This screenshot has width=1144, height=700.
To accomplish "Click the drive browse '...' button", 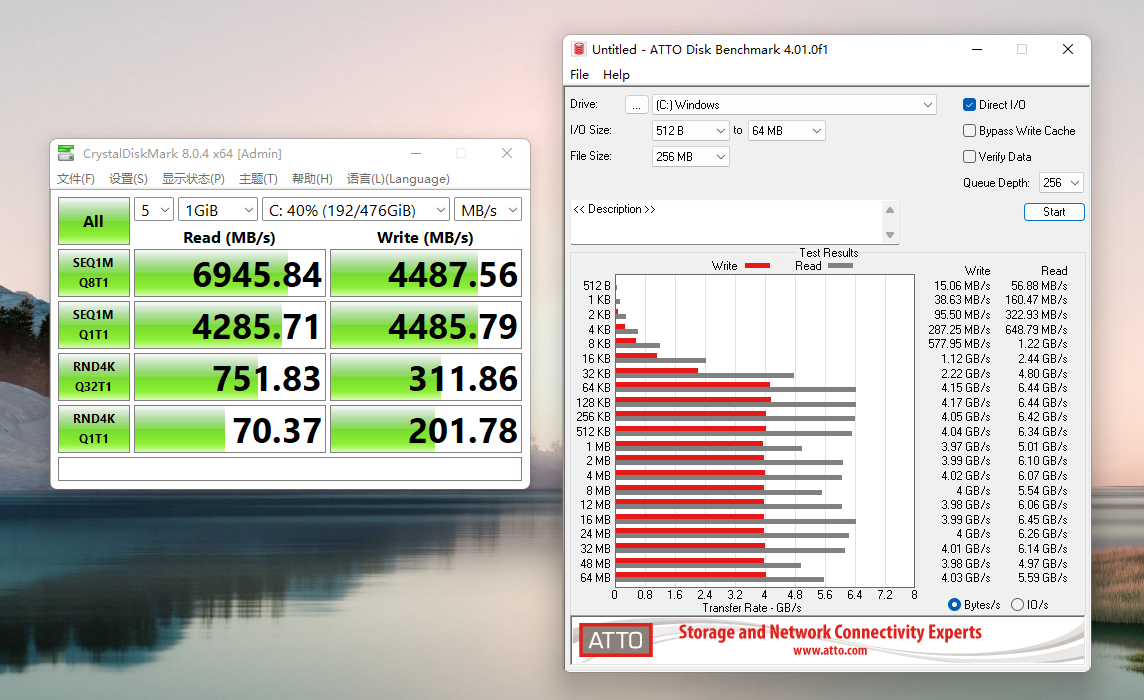I will 636,105.
